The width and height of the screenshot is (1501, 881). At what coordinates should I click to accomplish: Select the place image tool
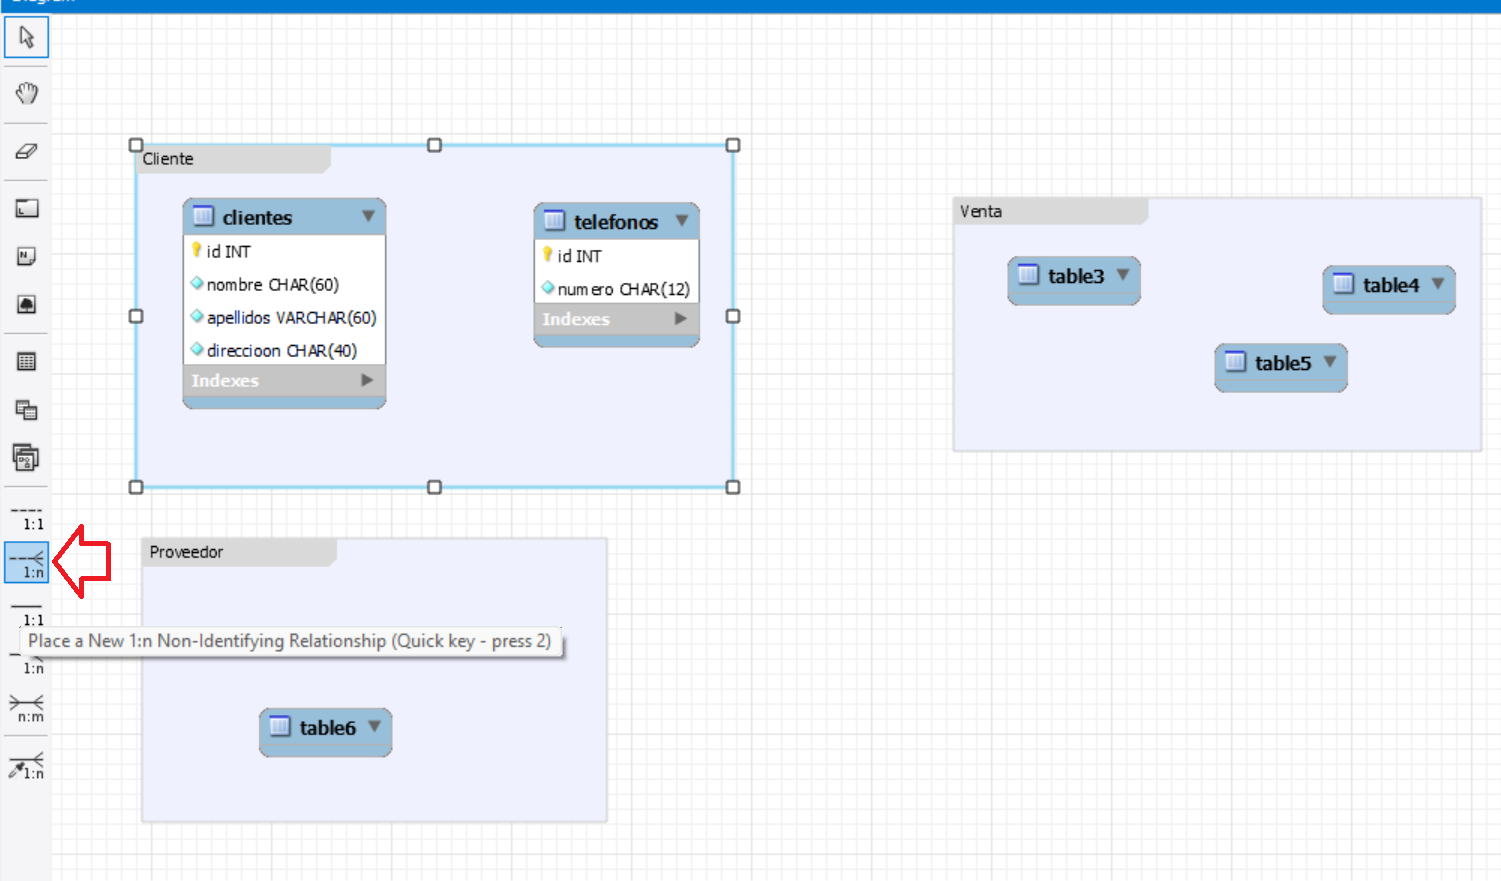pos(26,304)
